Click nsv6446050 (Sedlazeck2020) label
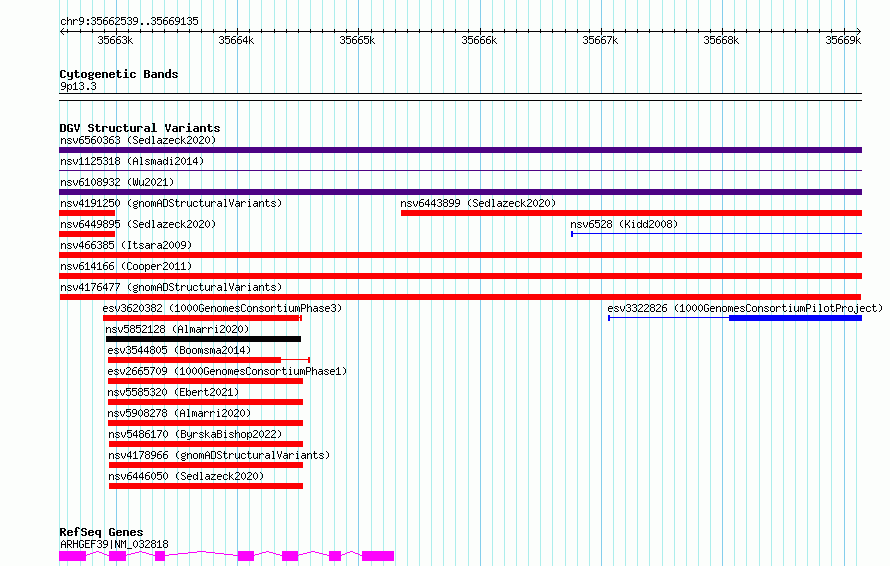This screenshot has width=890, height=566. pos(186,476)
